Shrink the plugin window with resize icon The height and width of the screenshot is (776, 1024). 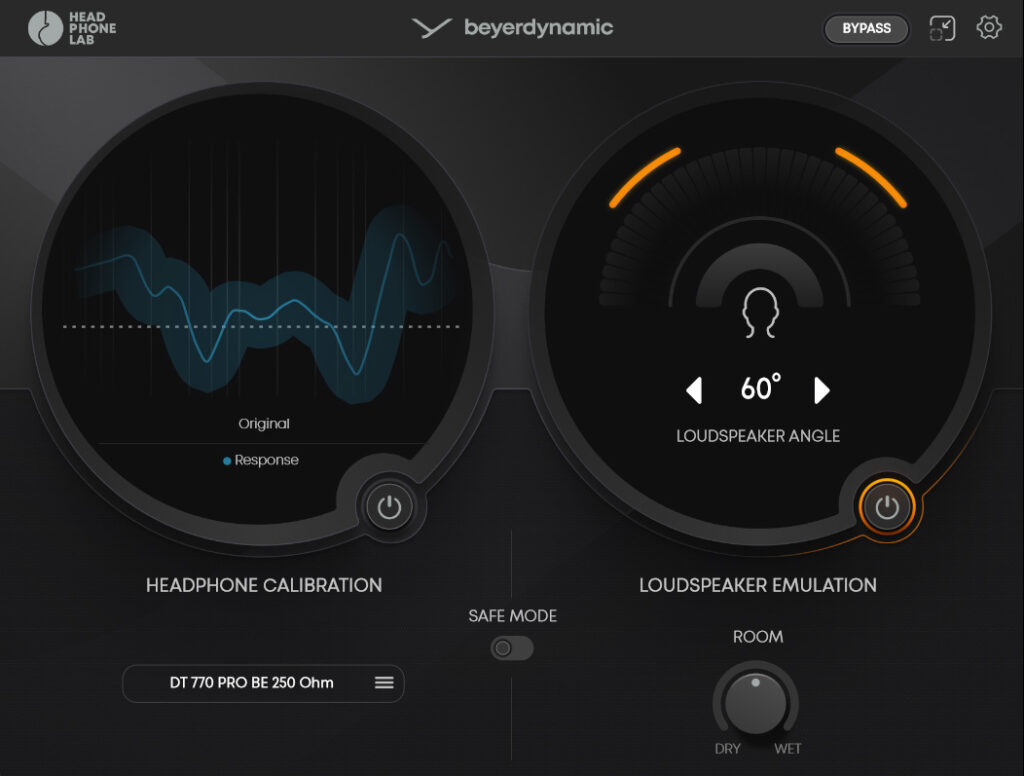tap(942, 28)
